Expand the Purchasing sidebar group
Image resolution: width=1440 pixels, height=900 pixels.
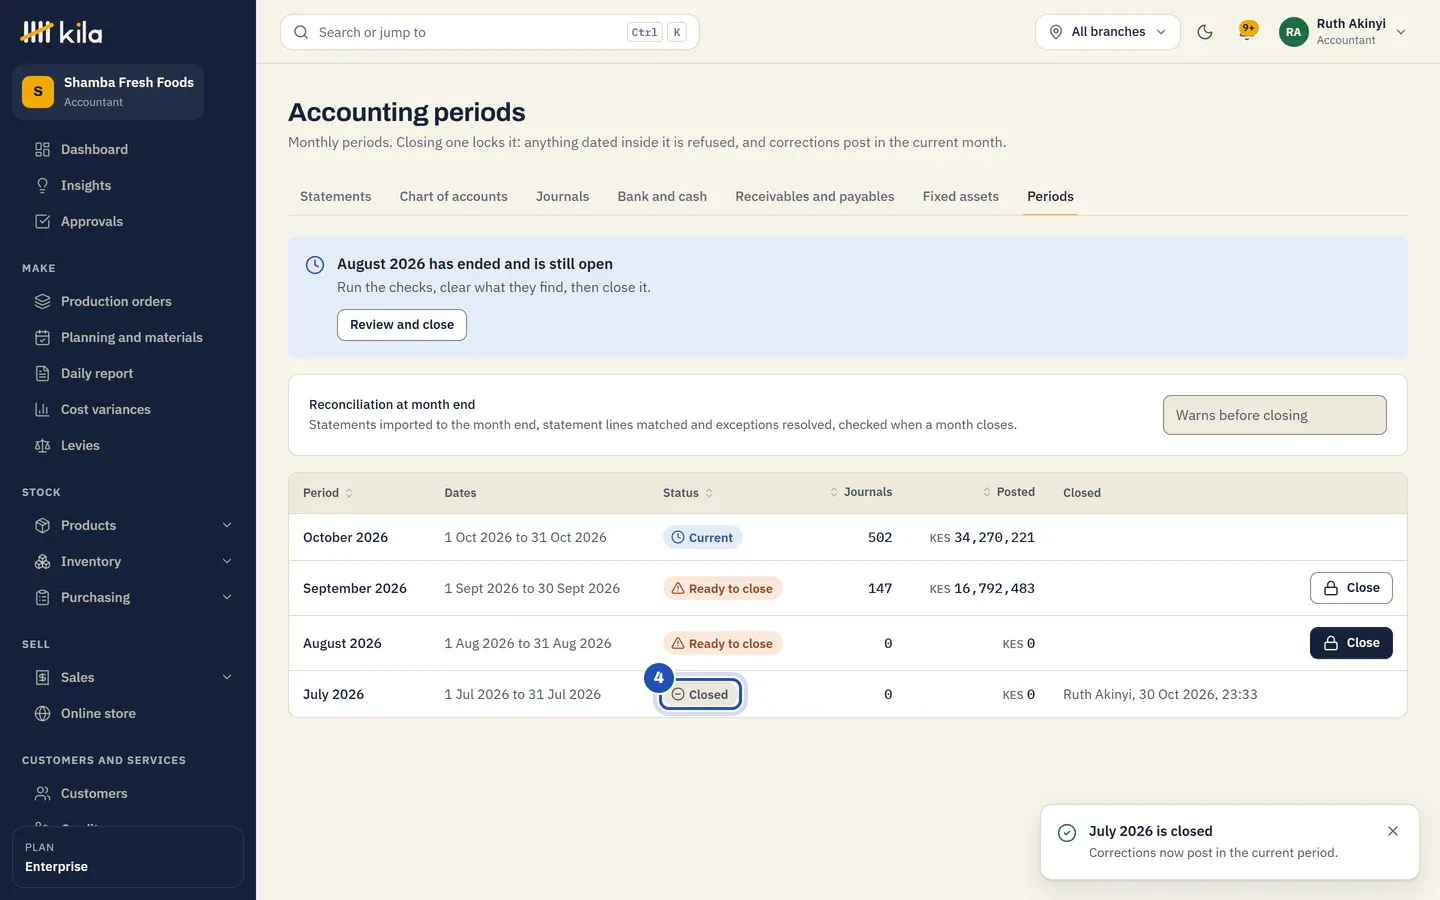[128, 598]
